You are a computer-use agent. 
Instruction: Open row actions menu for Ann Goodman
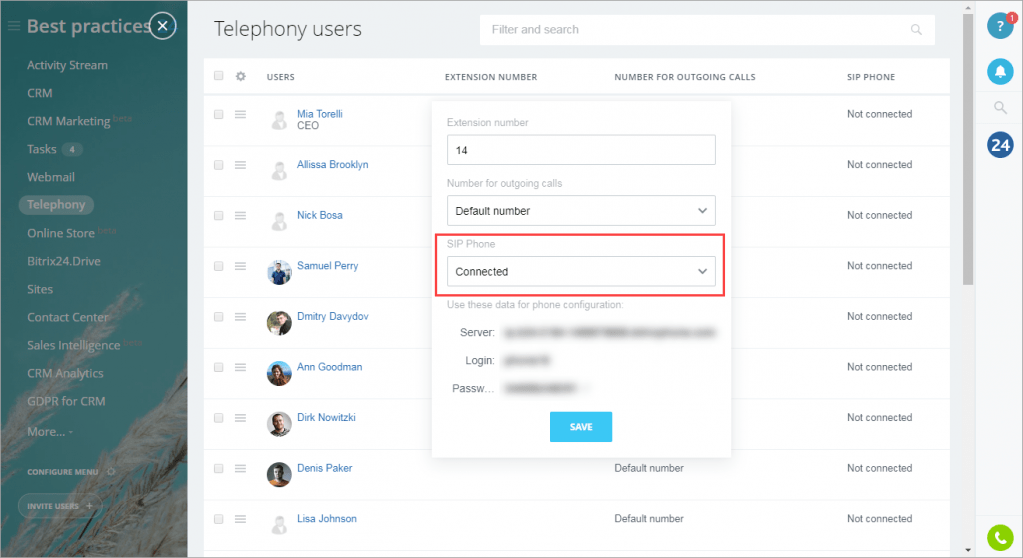240,367
